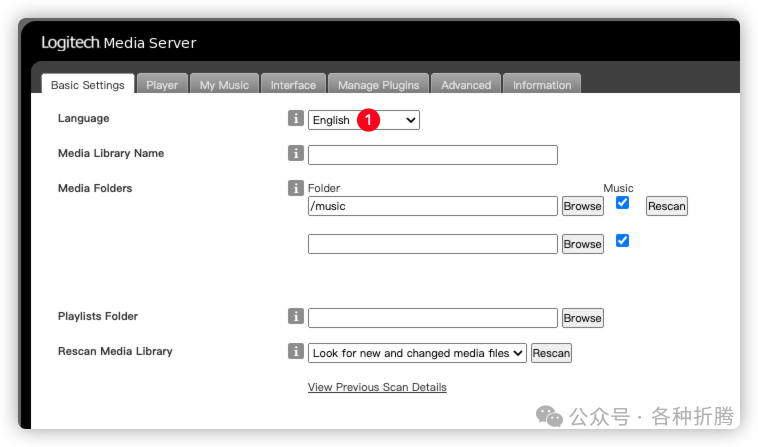Click the Rescan Media Library label

pos(115,351)
